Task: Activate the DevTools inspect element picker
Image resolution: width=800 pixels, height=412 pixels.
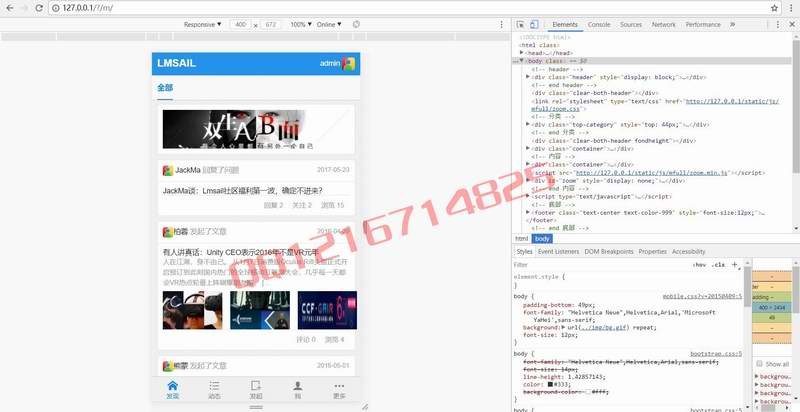Action: pyautogui.click(x=520, y=24)
